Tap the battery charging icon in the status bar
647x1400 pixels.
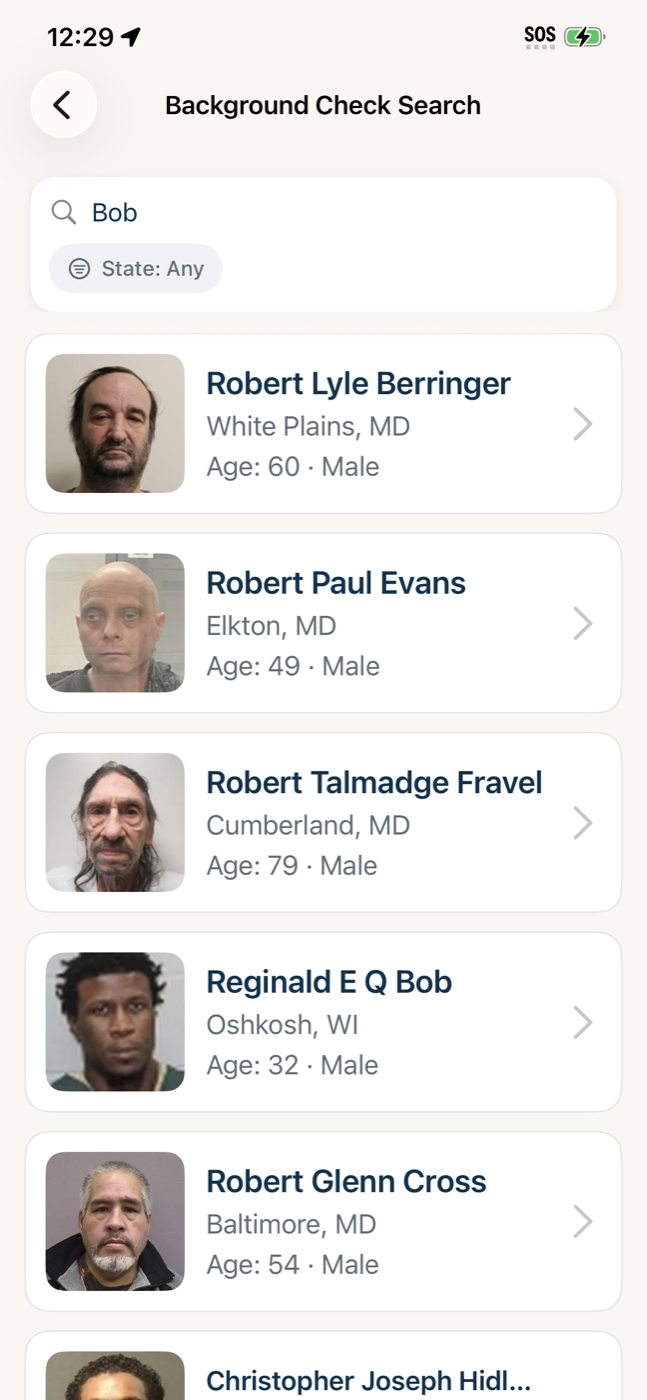coord(584,38)
